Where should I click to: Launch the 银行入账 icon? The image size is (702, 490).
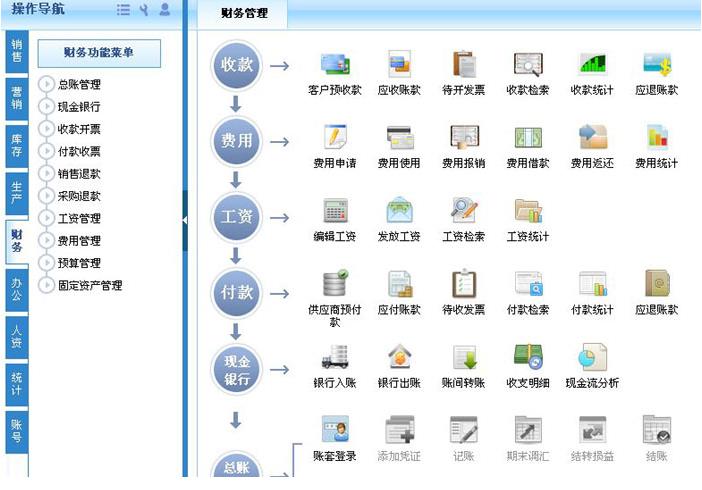[334, 357]
